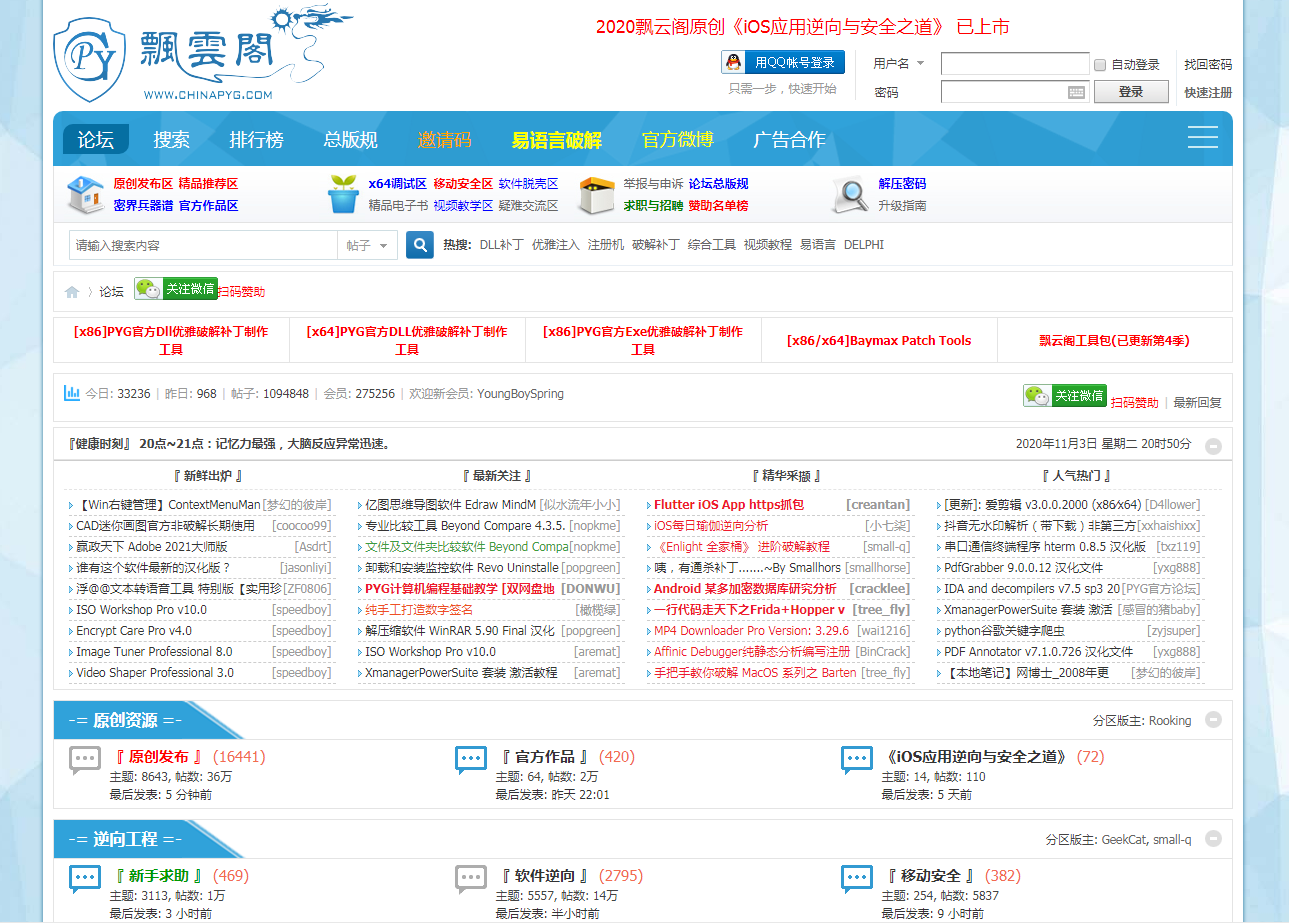Click the statistics bar chart icon
This screenshot has width=1289, height=923.
tap(72, 394)
